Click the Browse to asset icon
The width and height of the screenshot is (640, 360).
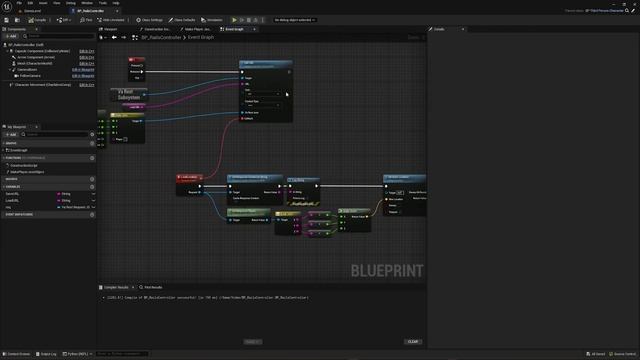tap(17, 20)
